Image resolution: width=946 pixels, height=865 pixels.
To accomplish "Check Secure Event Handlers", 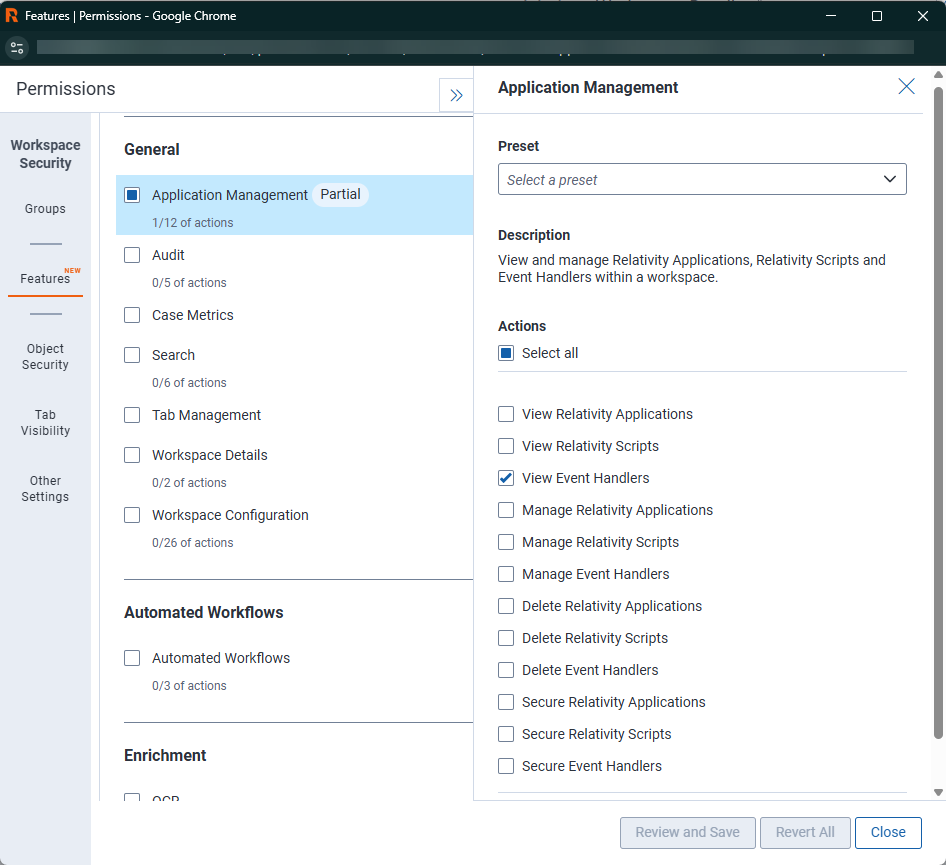I will coord(506,765).
